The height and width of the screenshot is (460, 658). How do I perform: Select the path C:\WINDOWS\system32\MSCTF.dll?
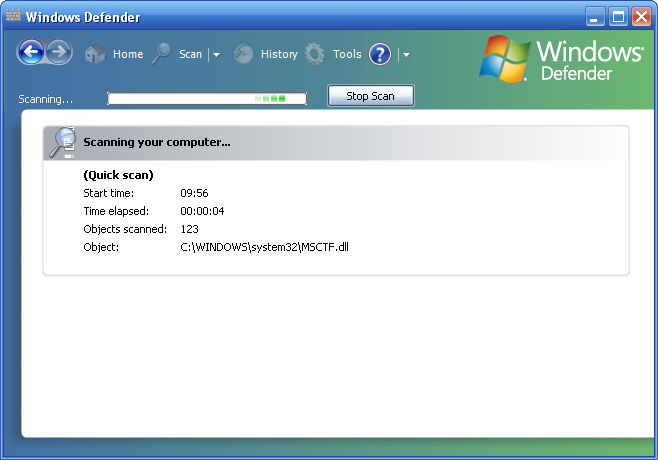point(264,247)
